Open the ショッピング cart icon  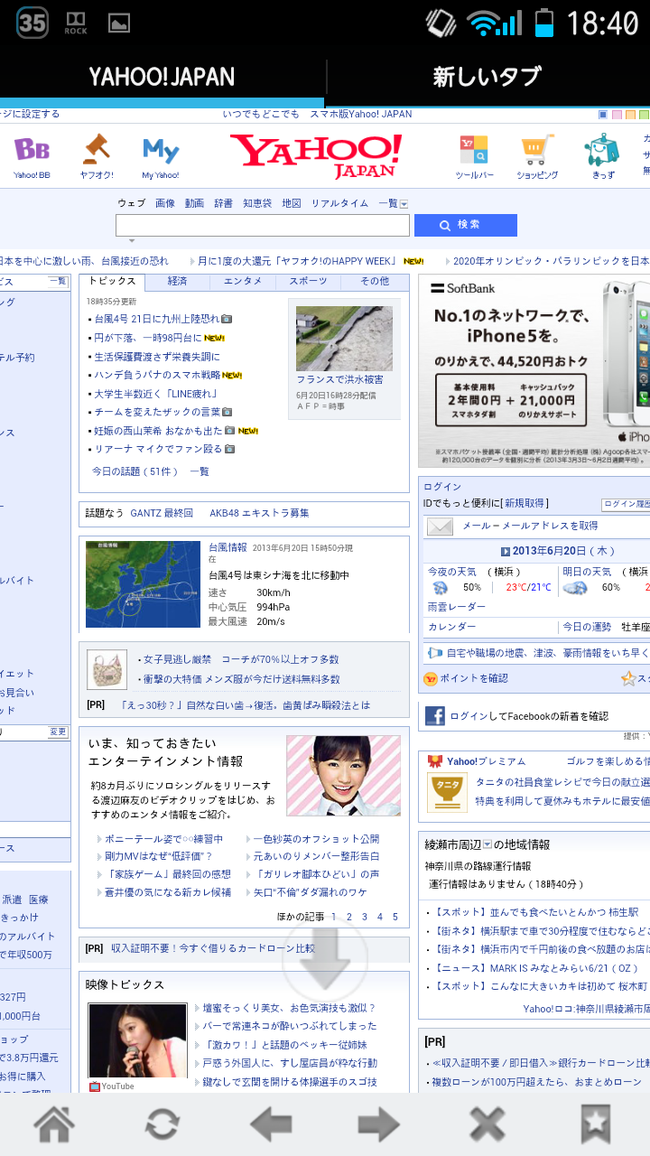(537, 157)
